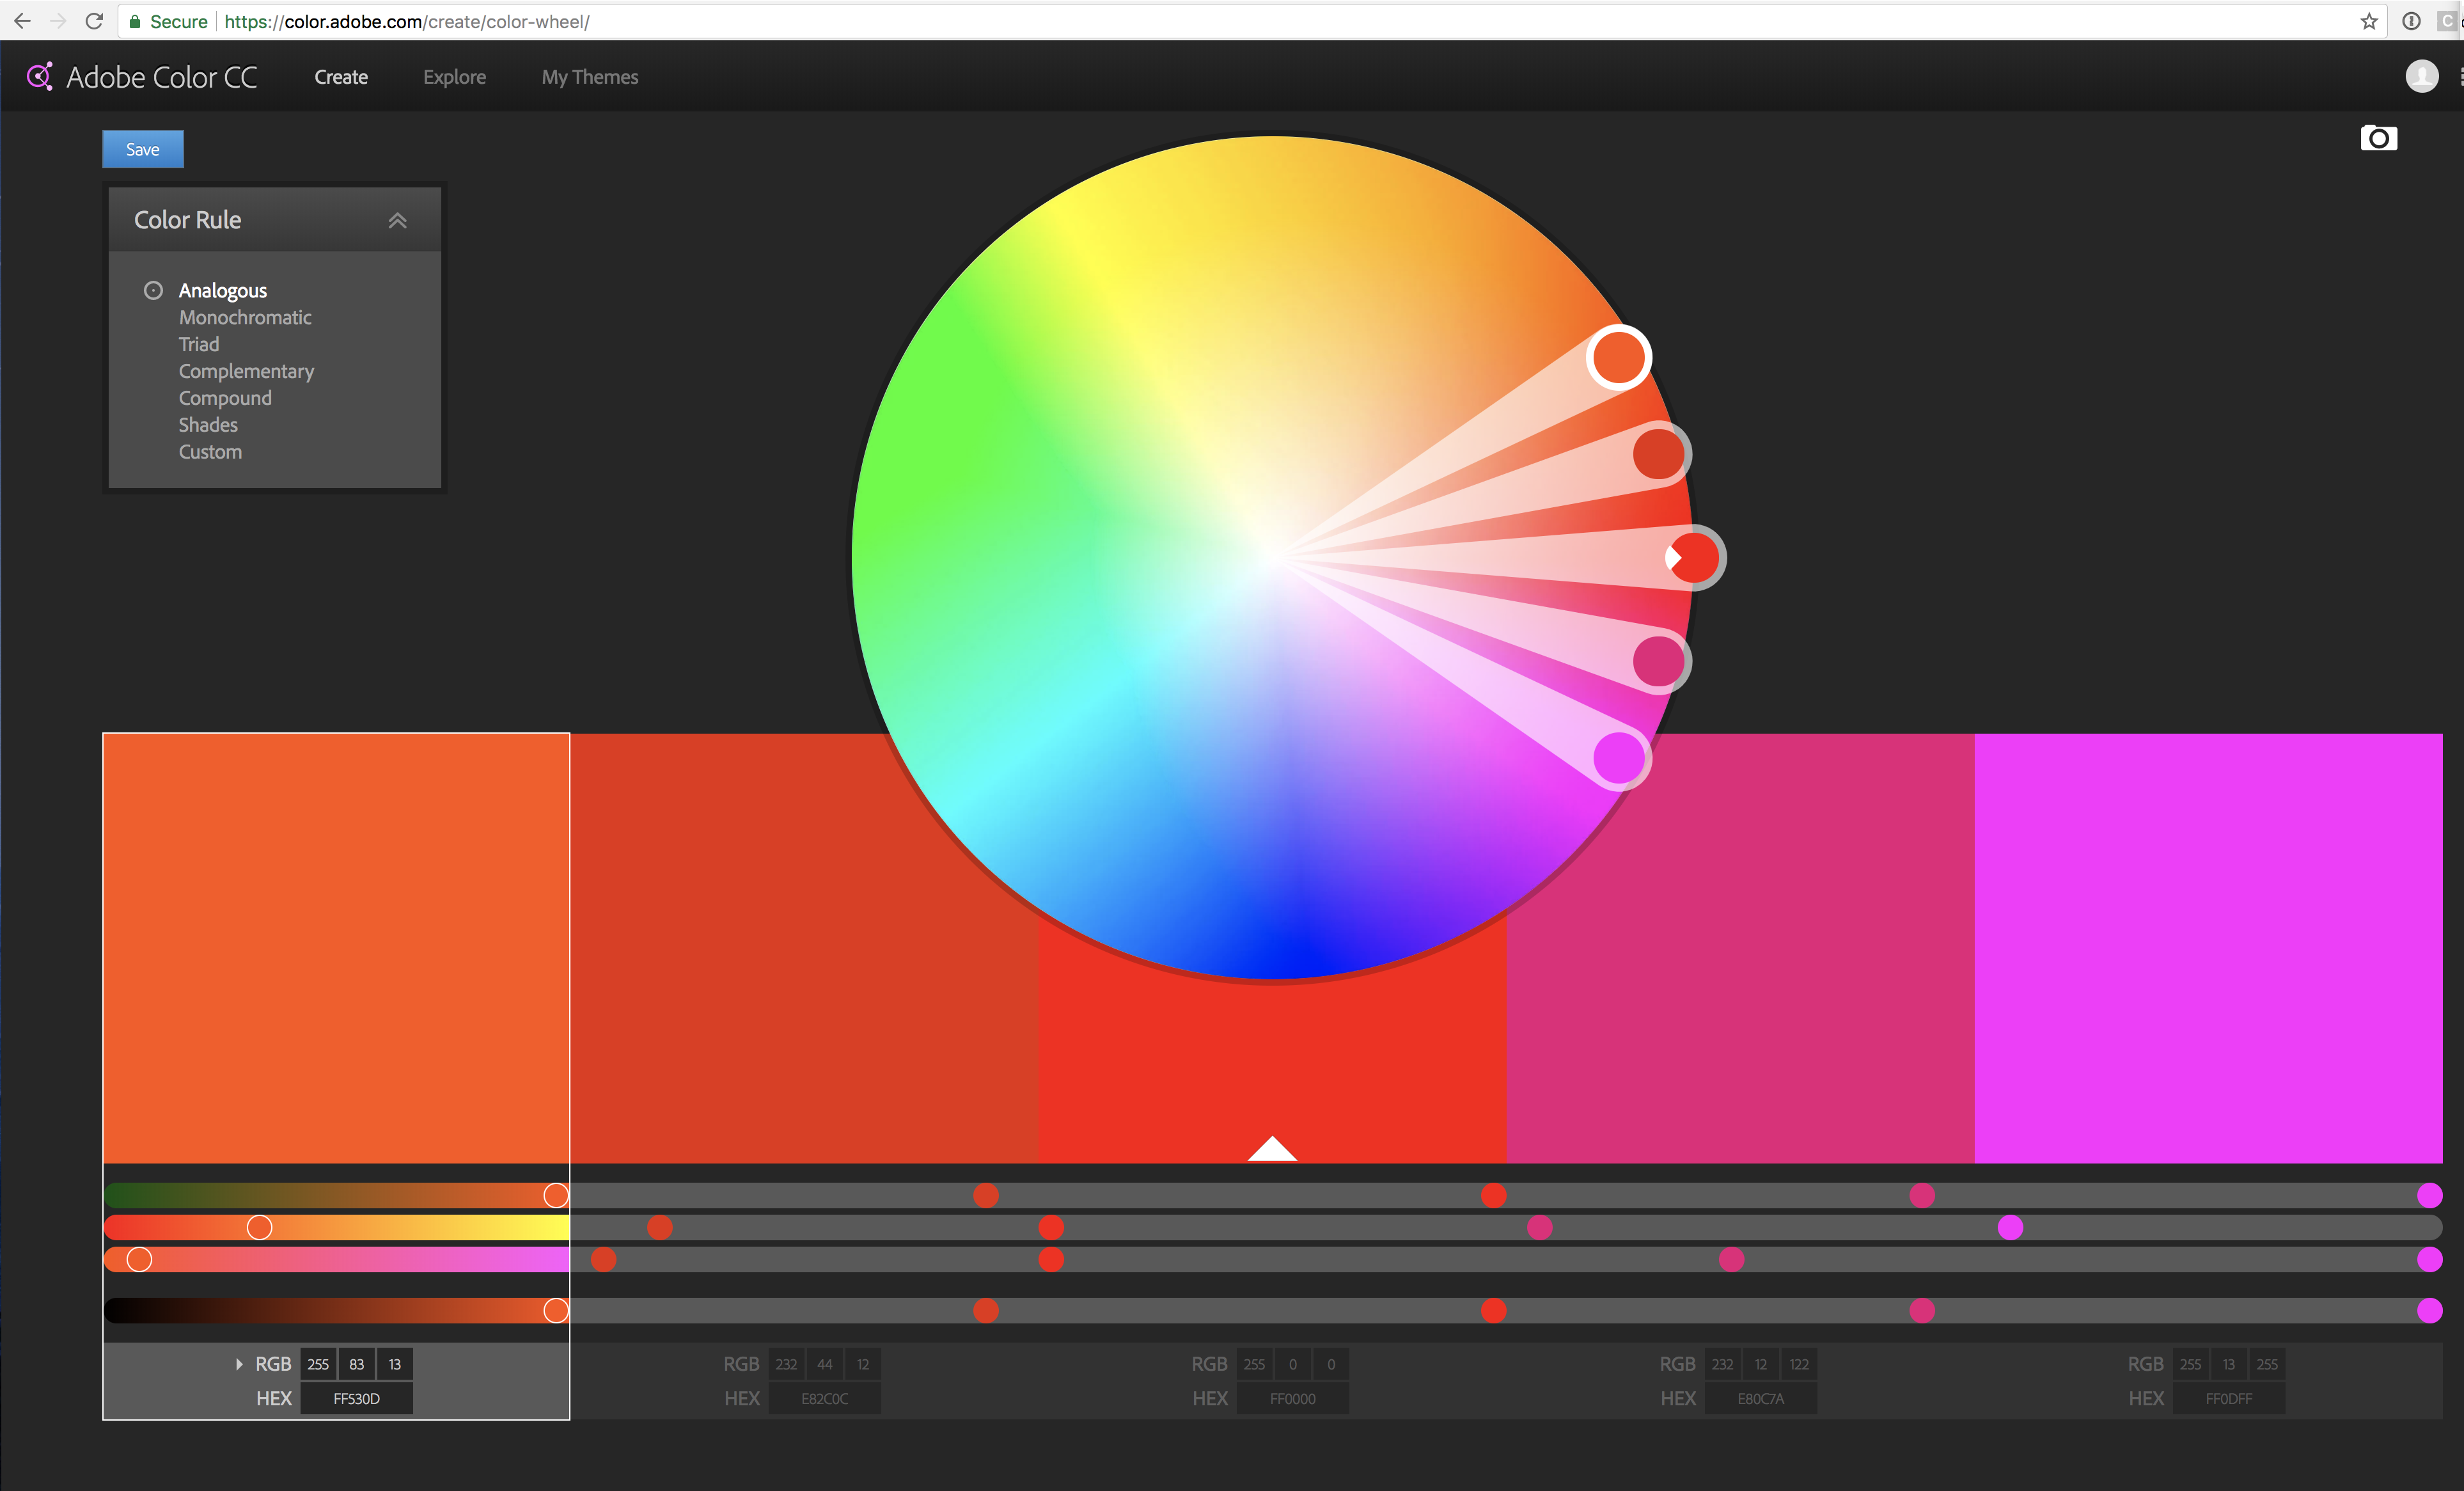Reload the page with the refresh icon

pyautogui.click(x=94, y=21)
